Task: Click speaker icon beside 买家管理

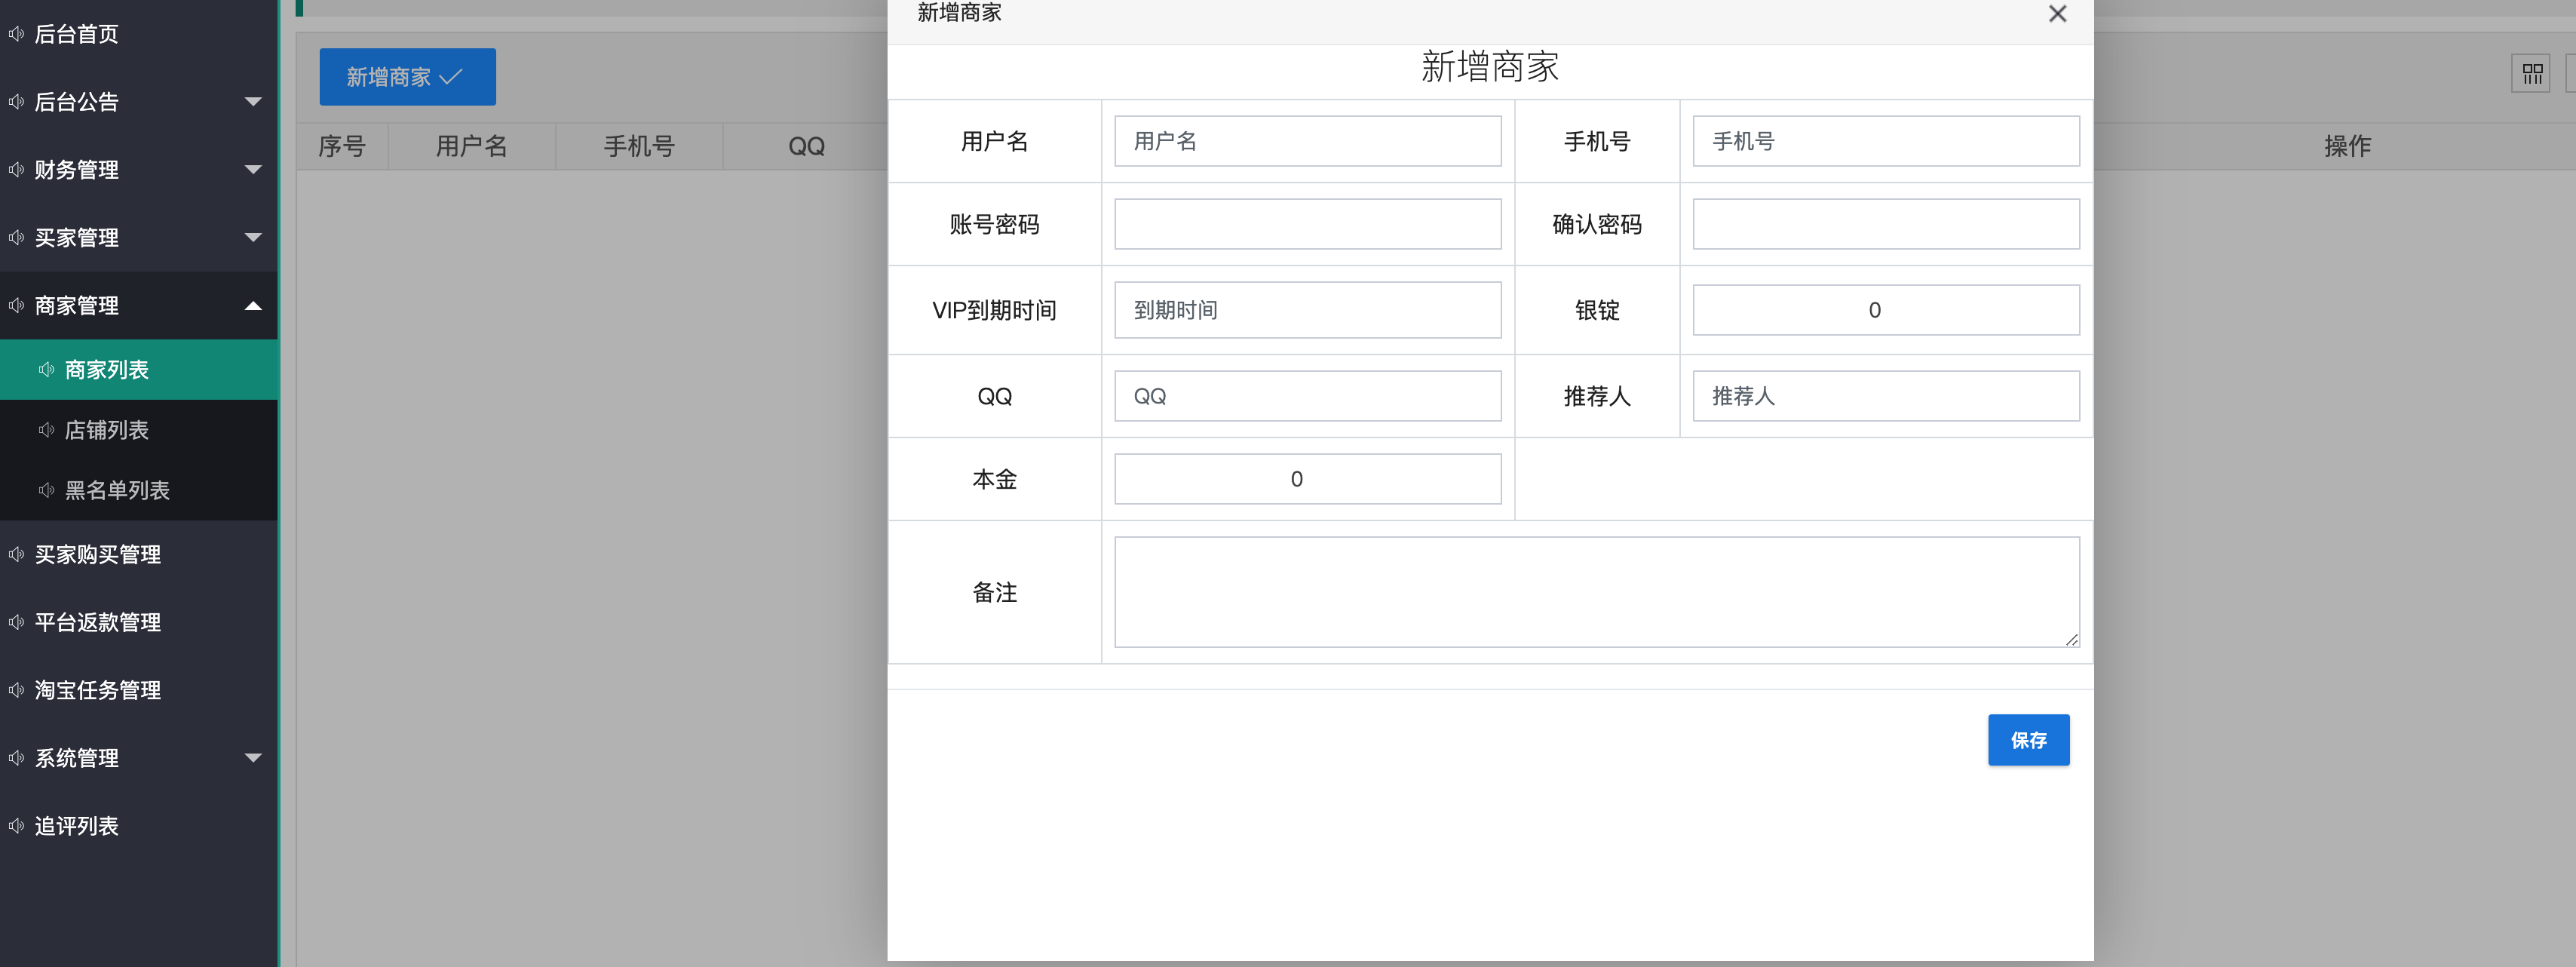Action: tap(17, 238)
